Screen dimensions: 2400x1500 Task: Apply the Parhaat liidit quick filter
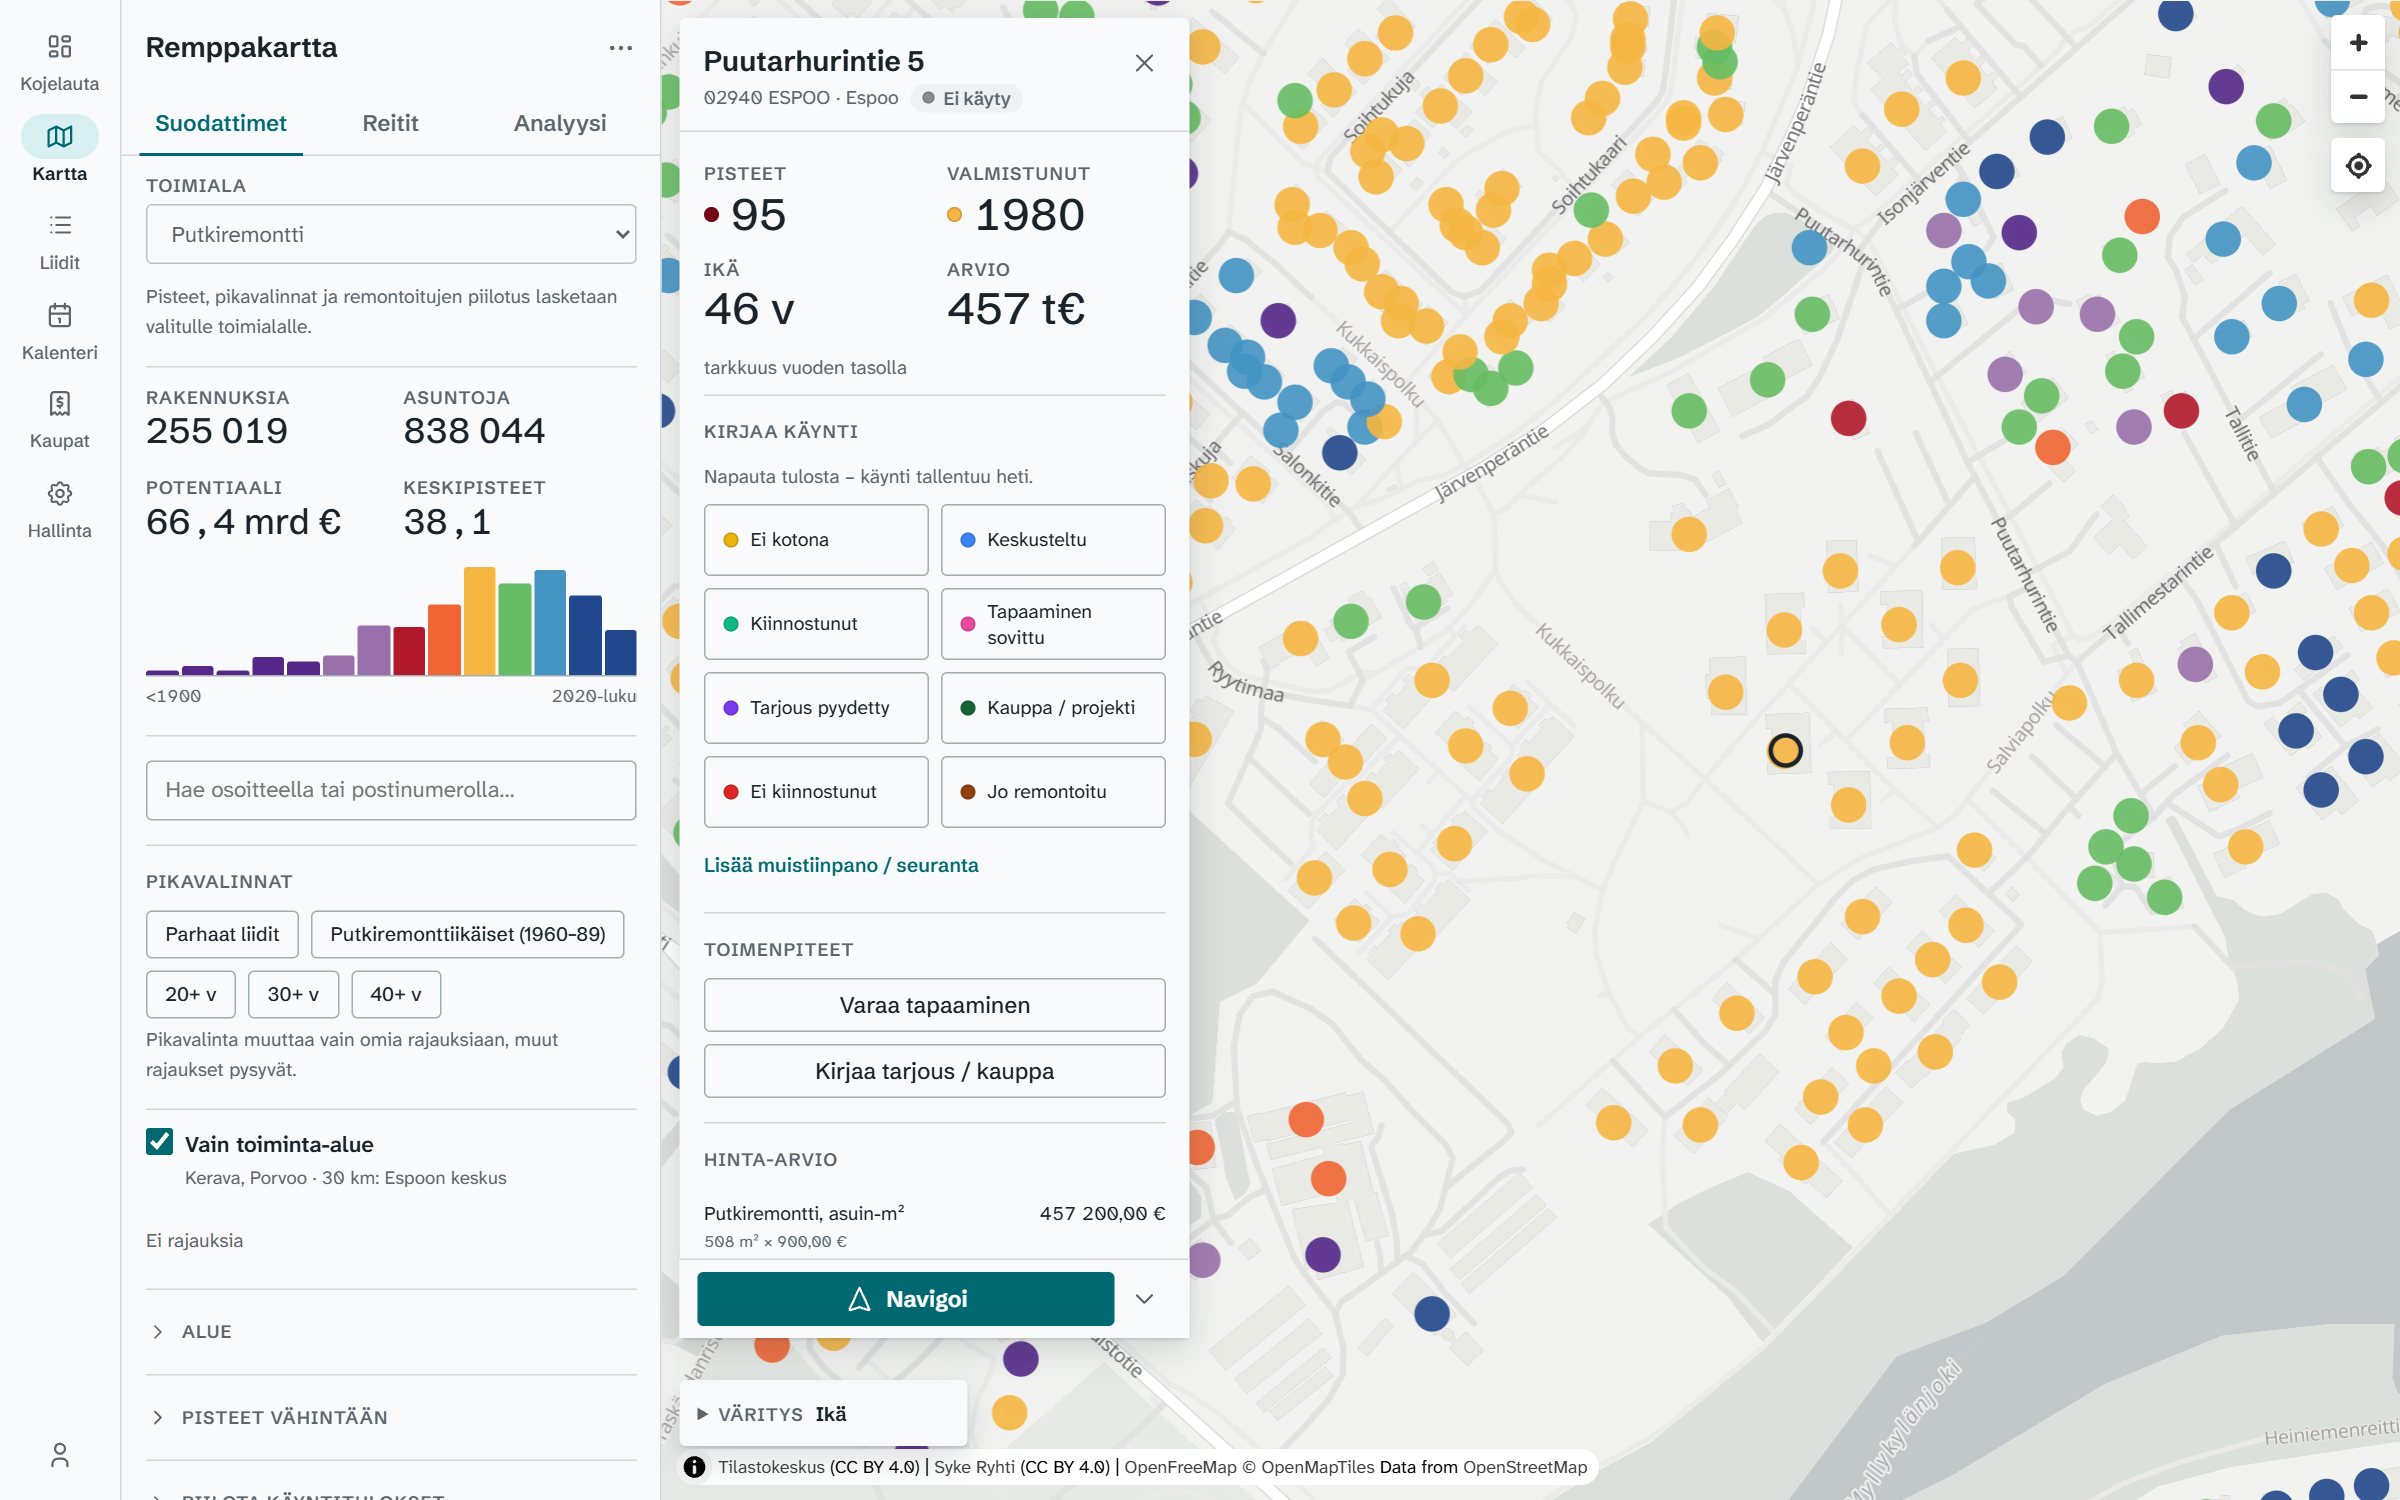point(222,934)
